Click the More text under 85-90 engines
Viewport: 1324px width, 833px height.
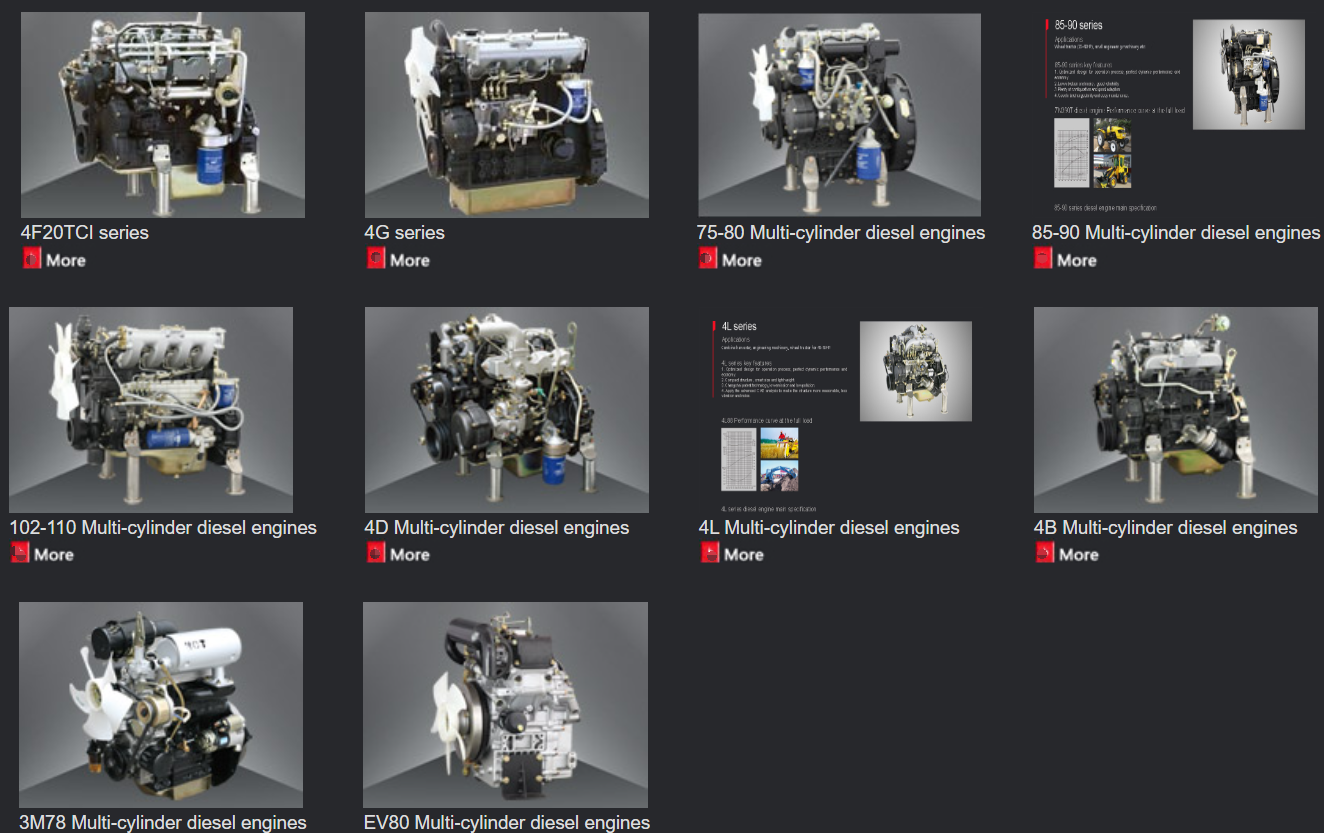(x=1077, y=260)
